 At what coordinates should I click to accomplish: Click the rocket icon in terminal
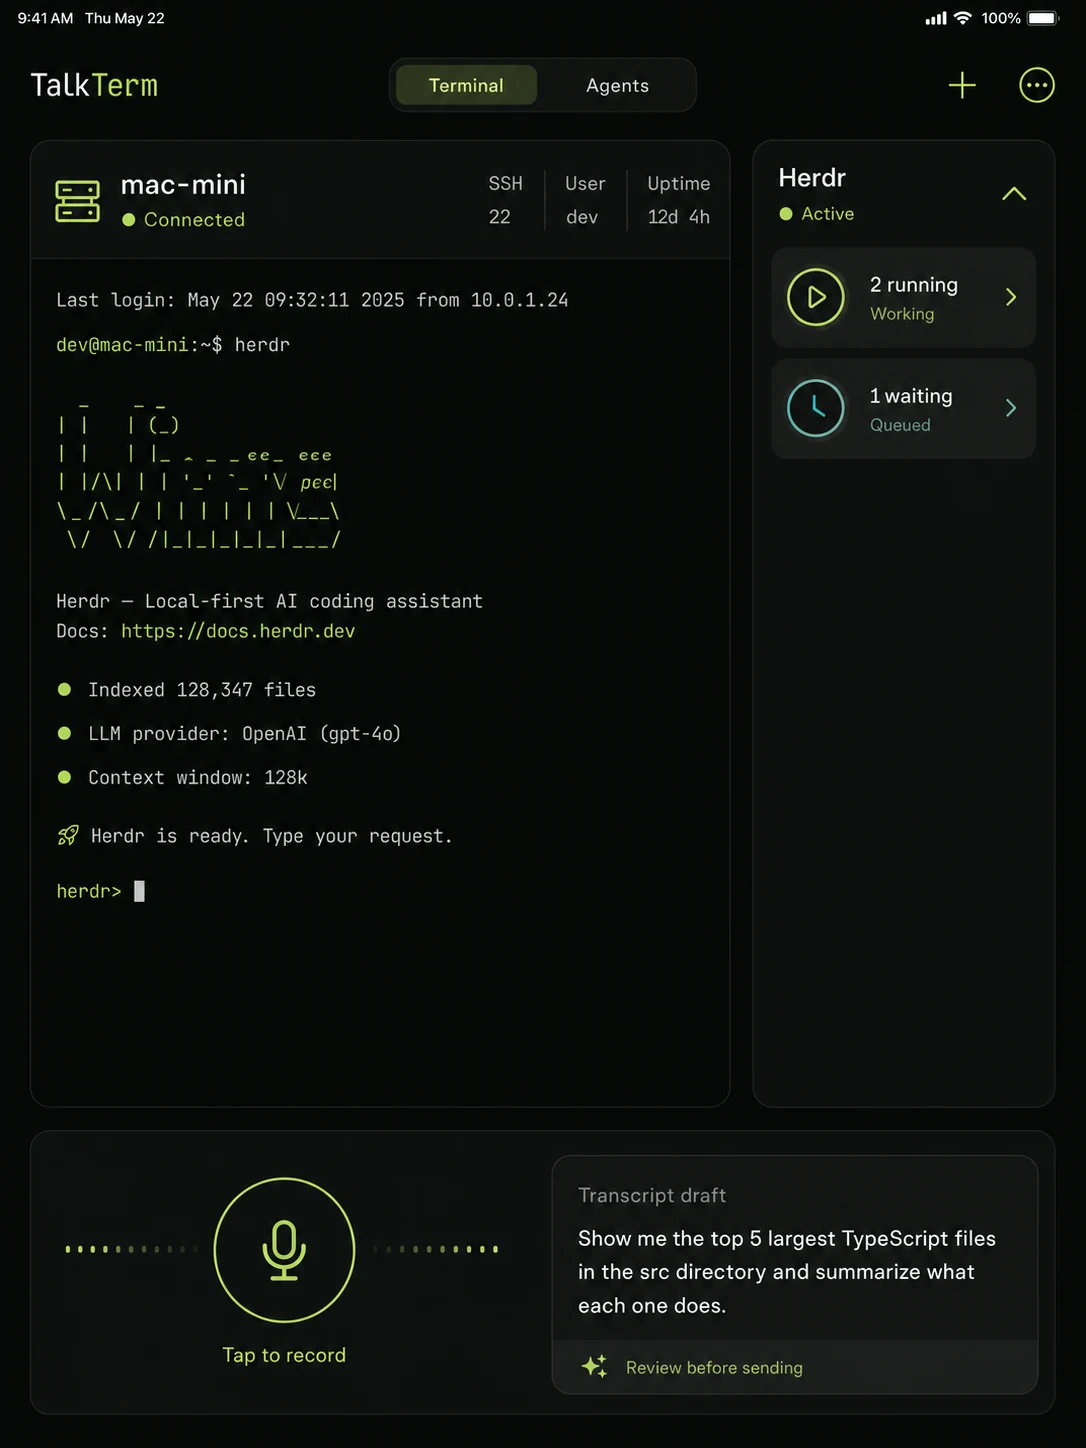(x=68, y=835)
